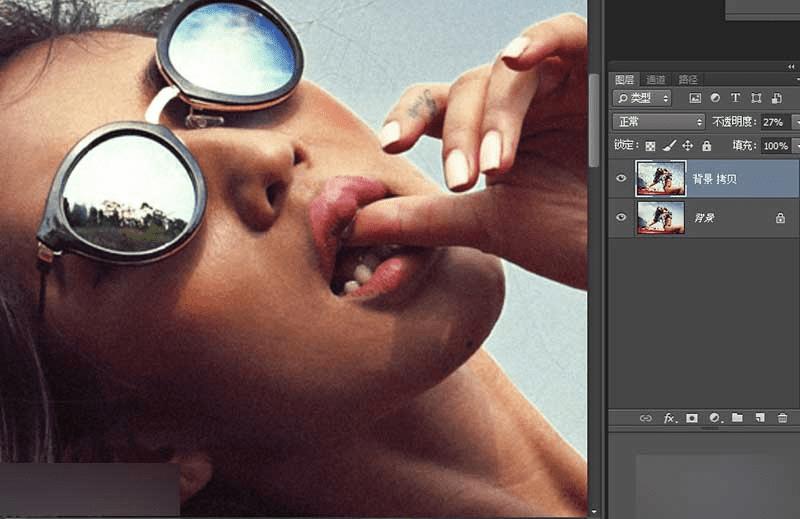The width and height of the screenshot is (800, 519).
Task: Click the 不透明度 label
Action: point(733,121)
